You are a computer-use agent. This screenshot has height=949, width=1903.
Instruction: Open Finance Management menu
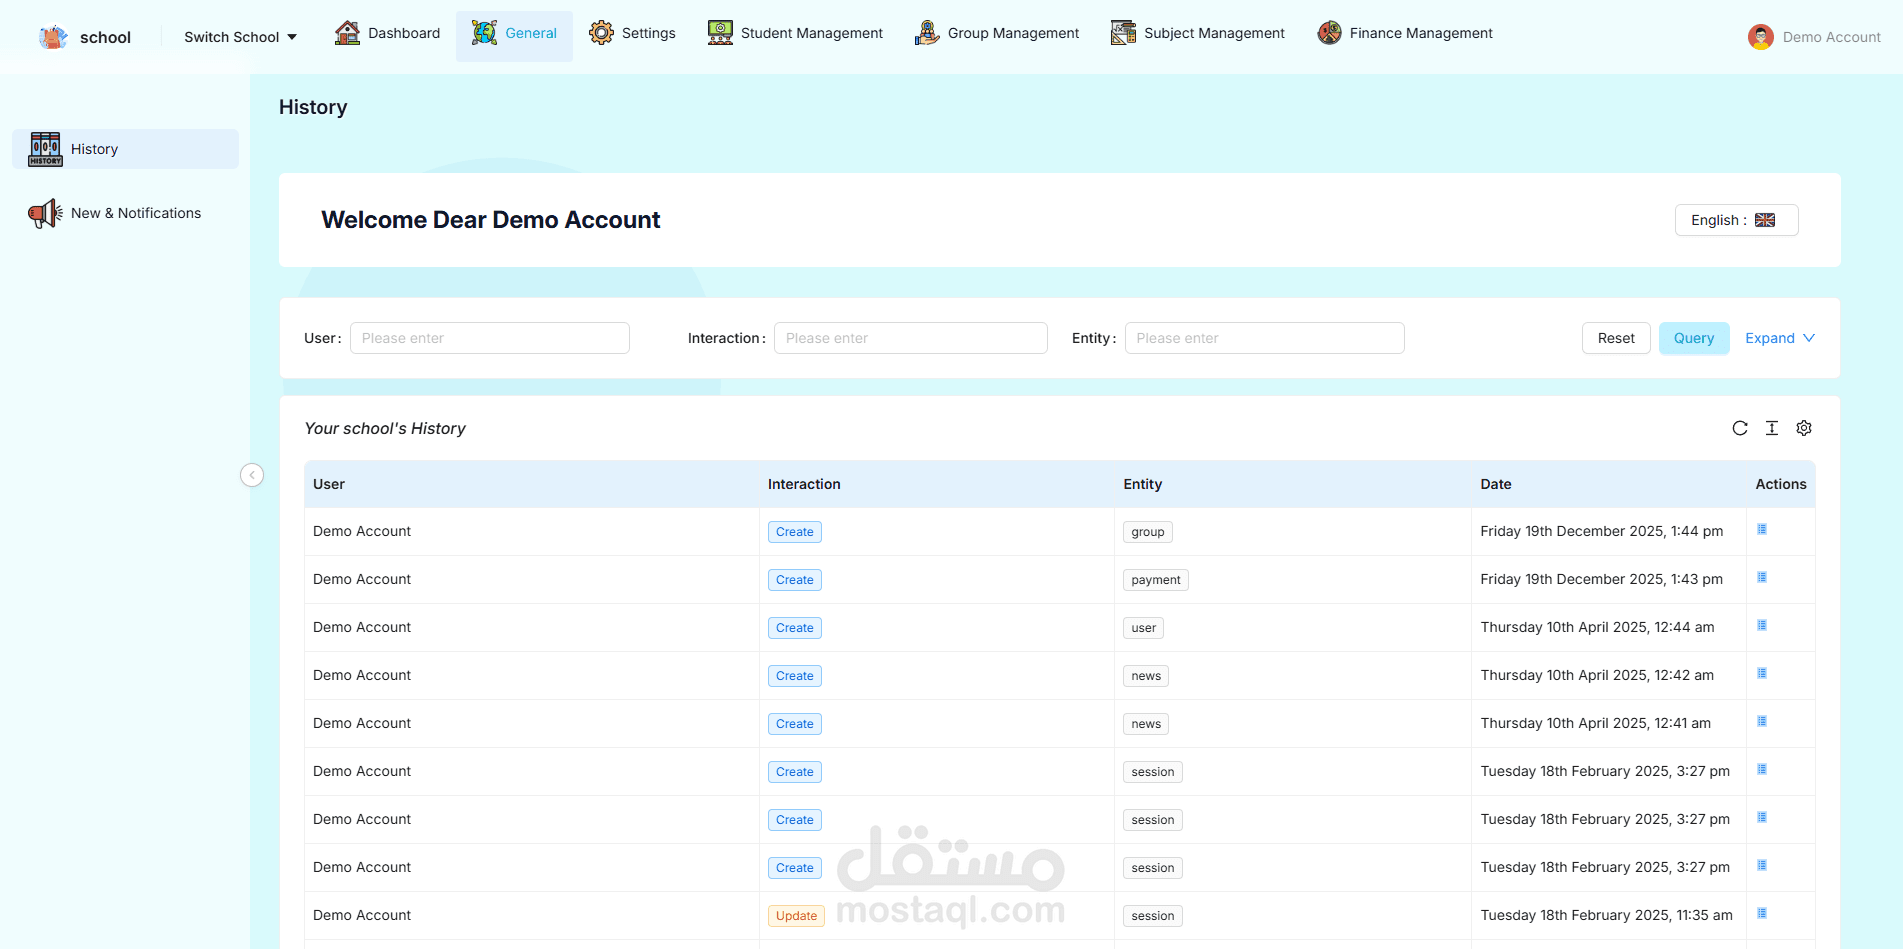coord(1405,33)
